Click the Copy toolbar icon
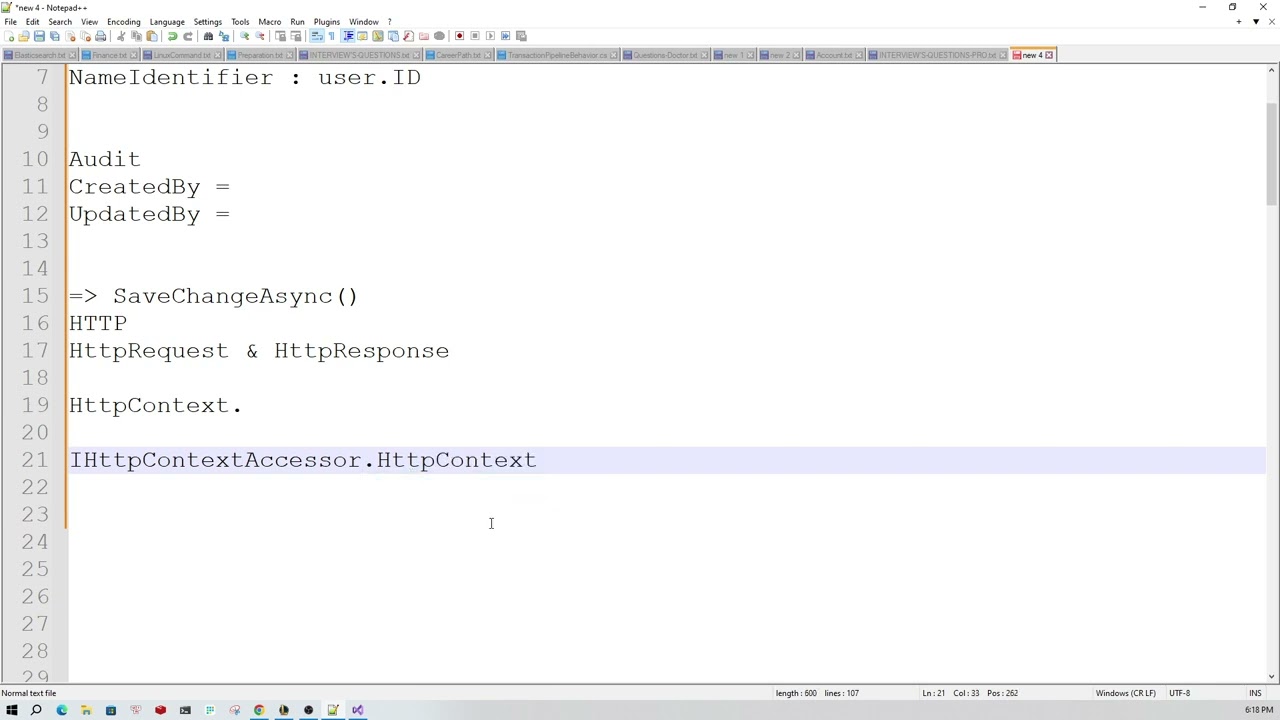Viewport: 1280px width, 720px height. (x=136, y=36)
